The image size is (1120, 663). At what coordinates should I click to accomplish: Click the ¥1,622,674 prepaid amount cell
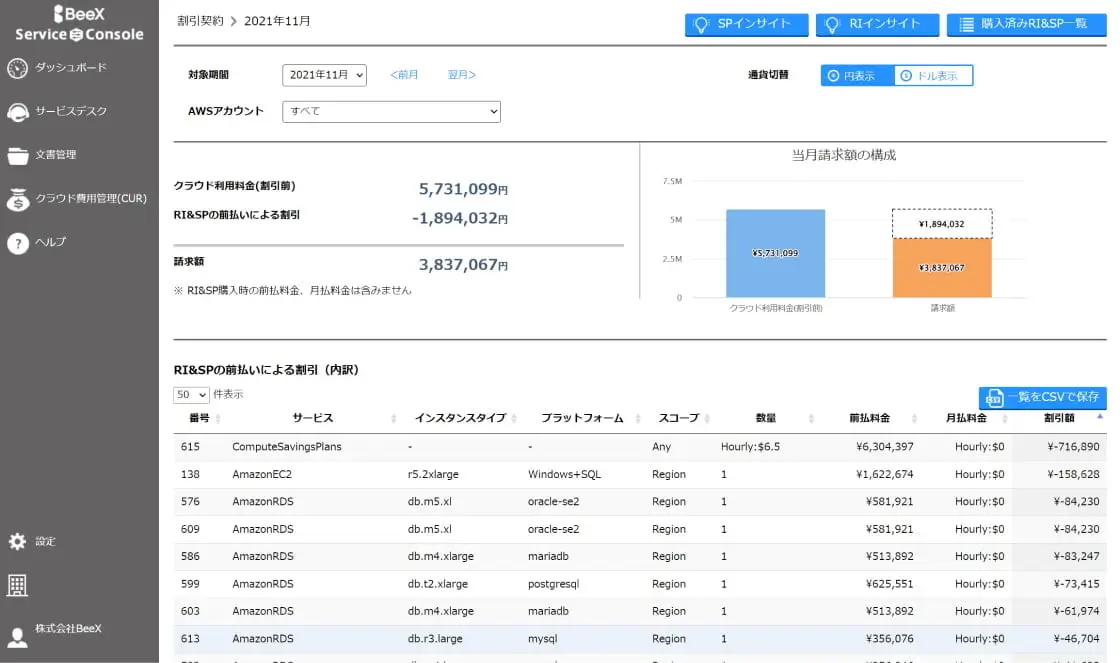coord(884,474)
